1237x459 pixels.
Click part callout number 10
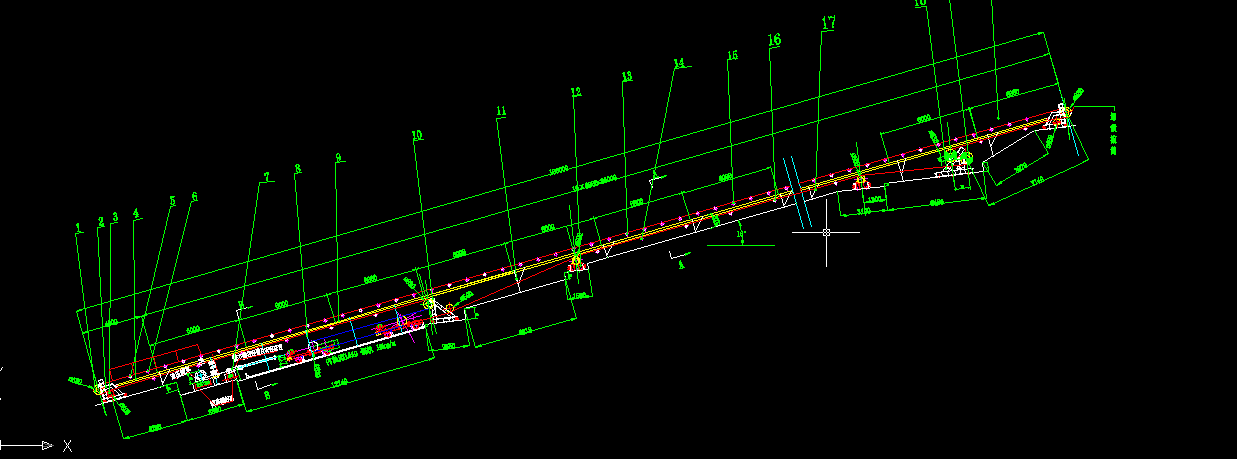coord(417,135)
